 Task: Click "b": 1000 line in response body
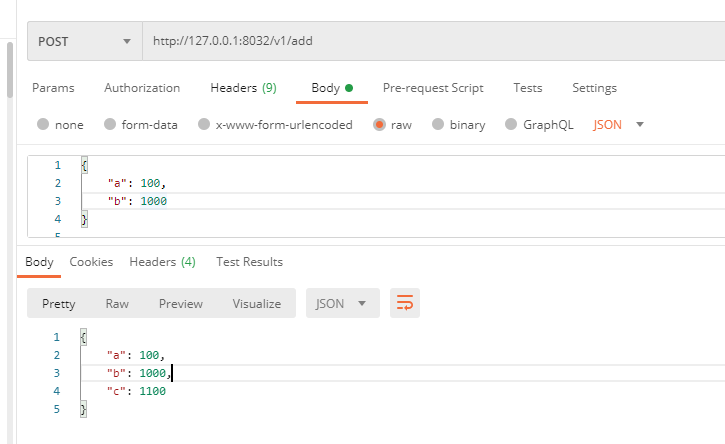139,373
